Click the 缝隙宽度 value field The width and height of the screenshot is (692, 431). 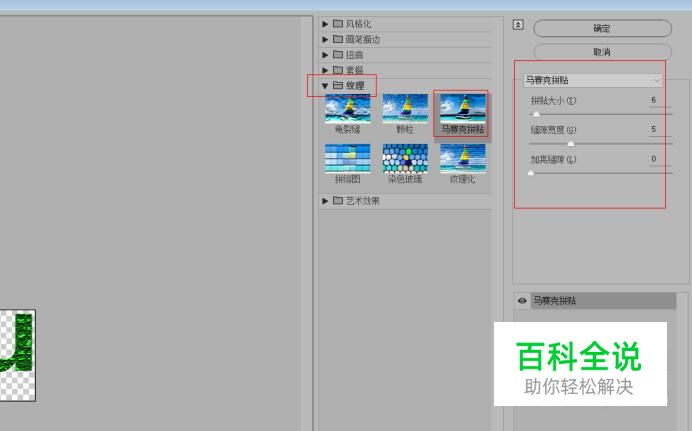point(660,129)
